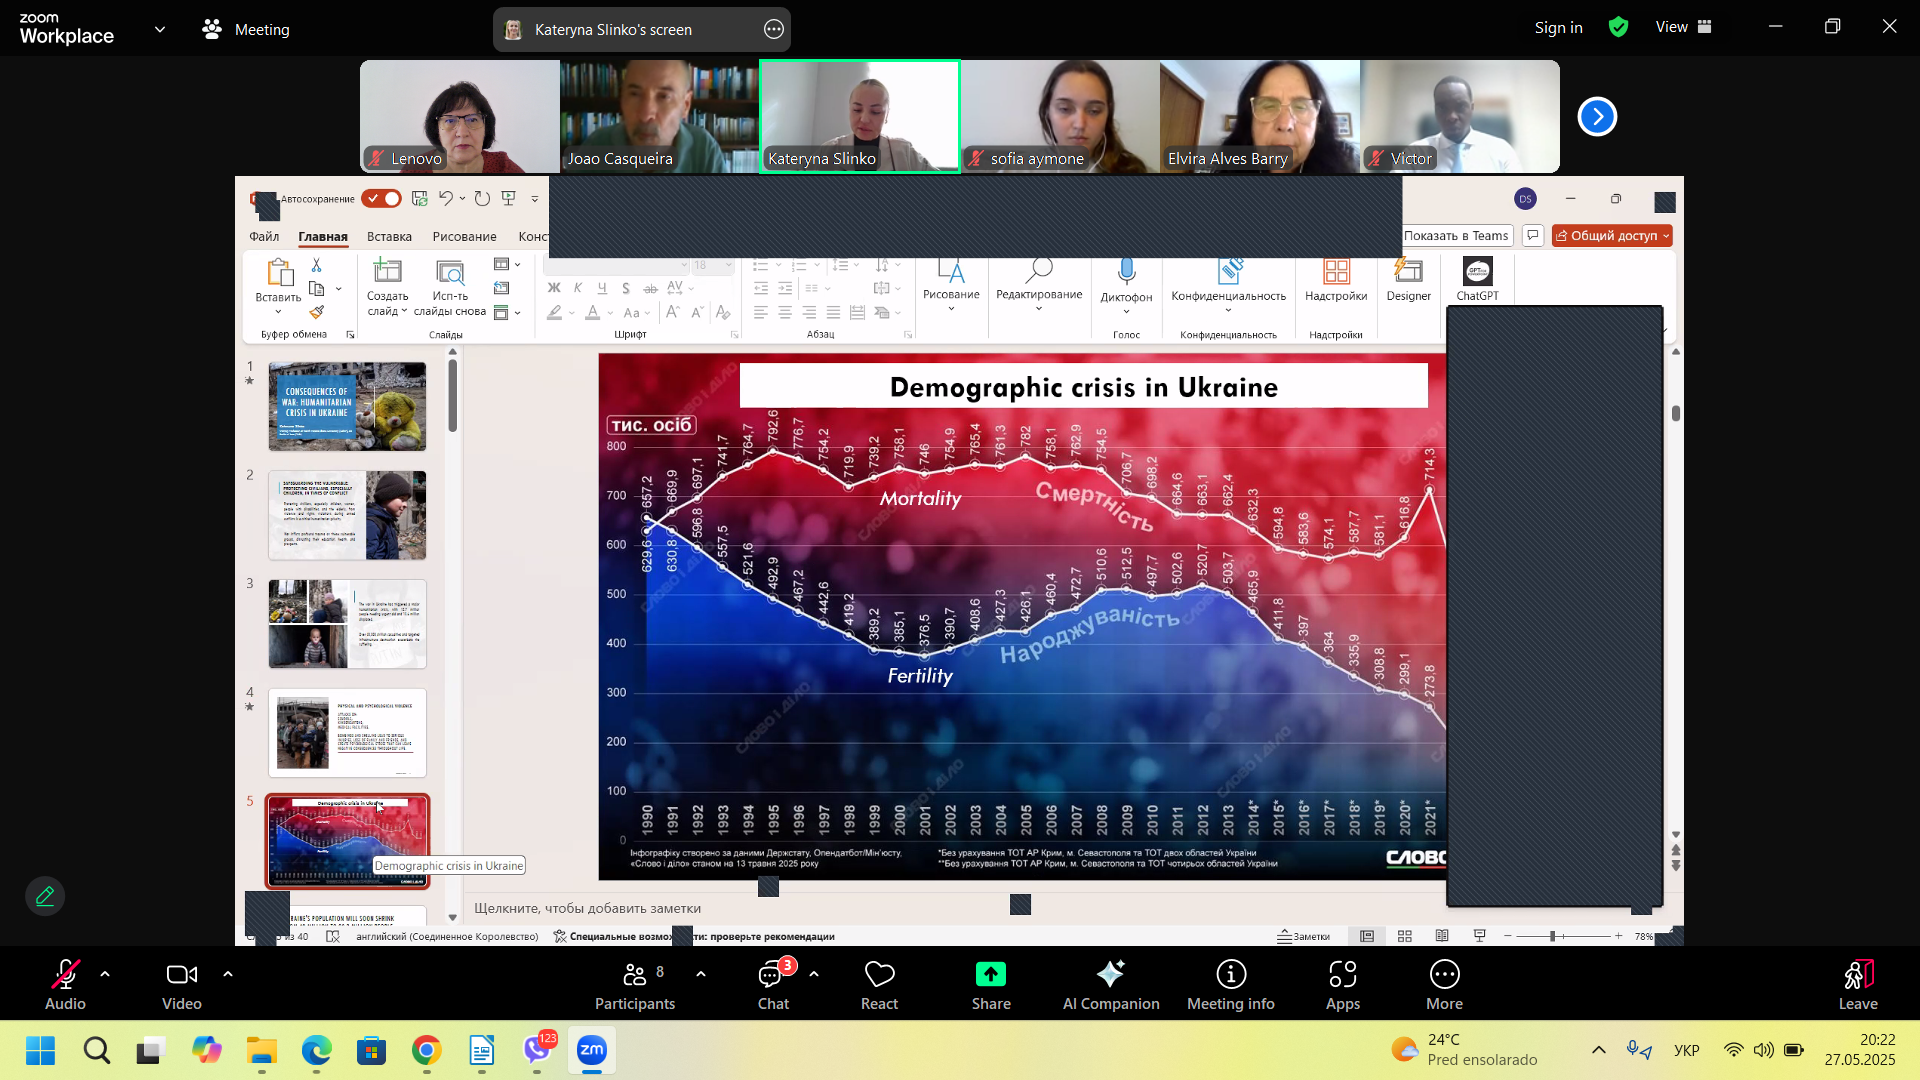Select slide 3 thumbnail
This screenshot has width=1920, height=1080.
[347, 624]
